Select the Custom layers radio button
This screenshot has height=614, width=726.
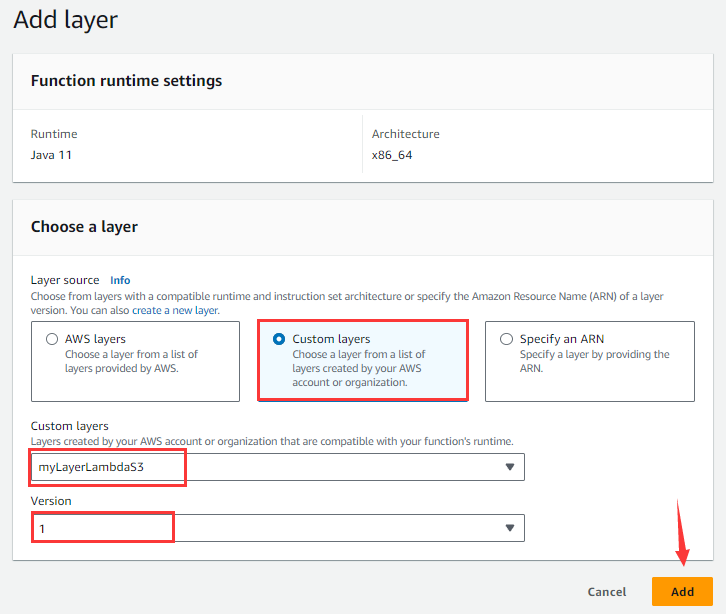click(x=279, y=339)
